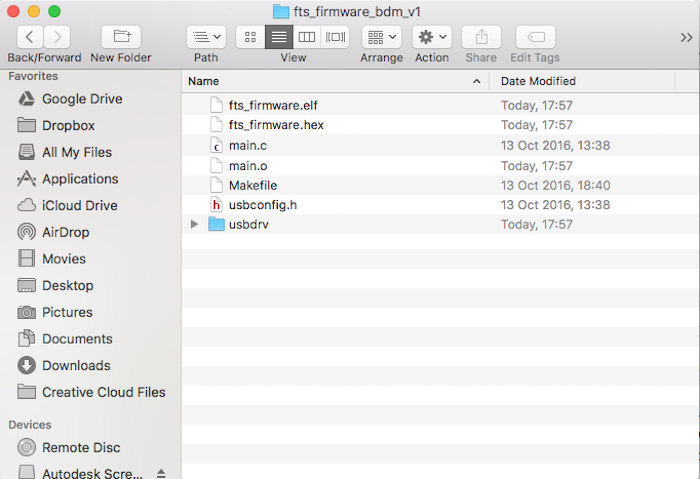
Task: Select the main.o file name
Action: pyautogui.click(x=248, y=166)
